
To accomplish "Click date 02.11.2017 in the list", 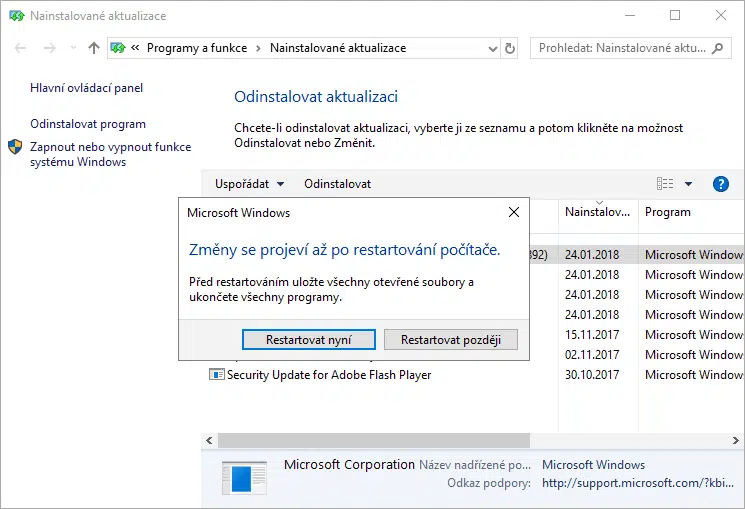I will tap(592, 355).
